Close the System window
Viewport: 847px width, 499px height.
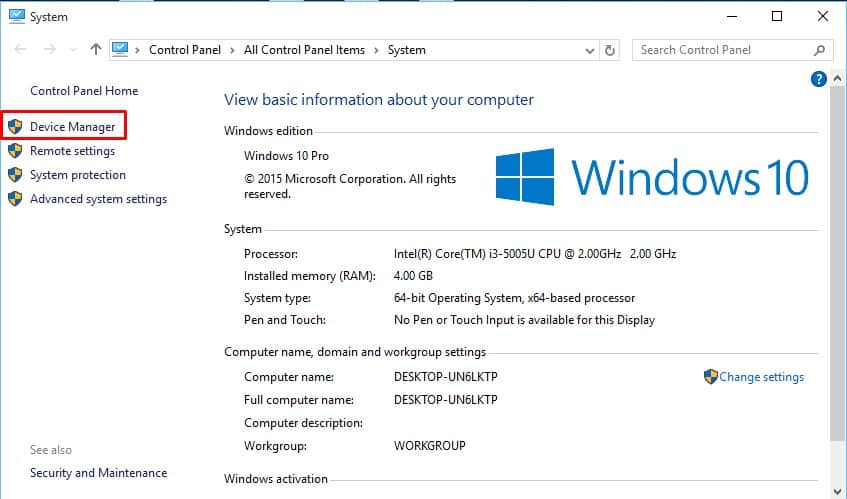tap(823, 16)
